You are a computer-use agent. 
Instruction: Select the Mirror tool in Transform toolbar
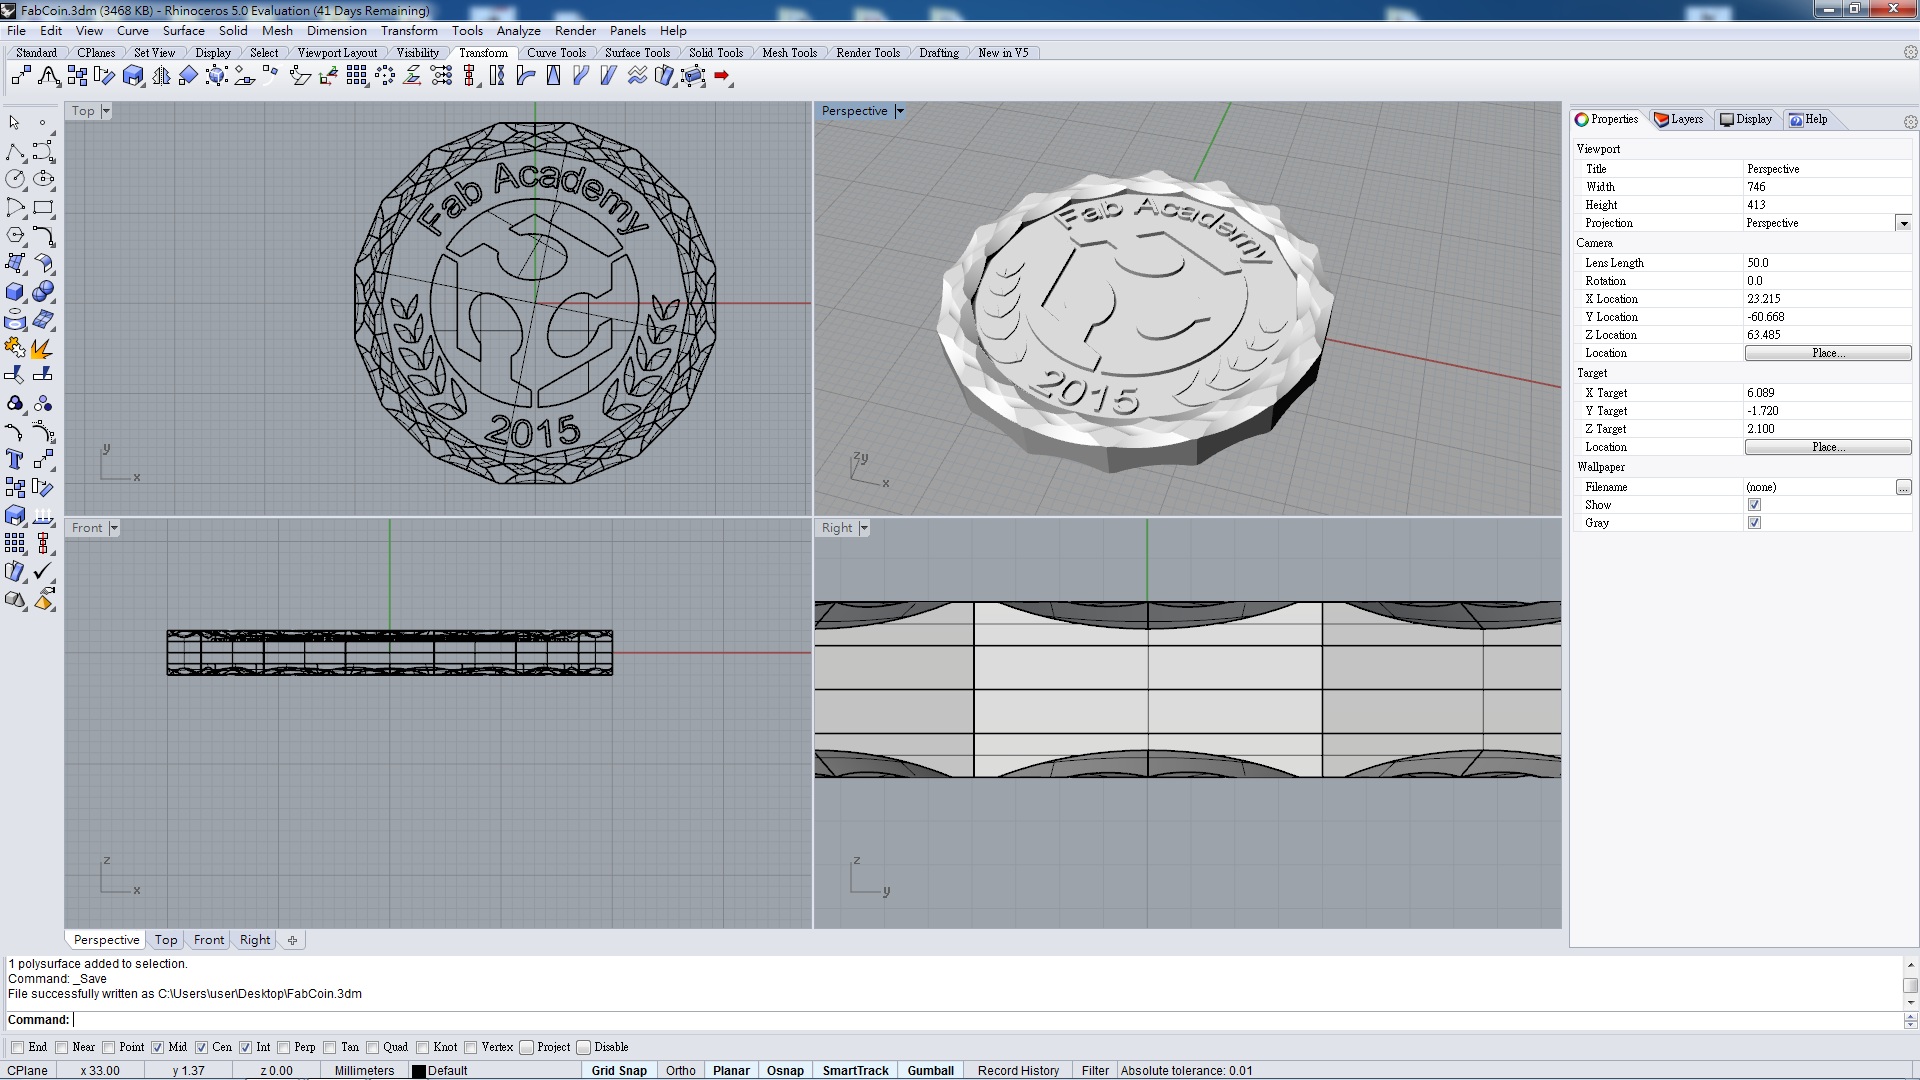[160, 76]
